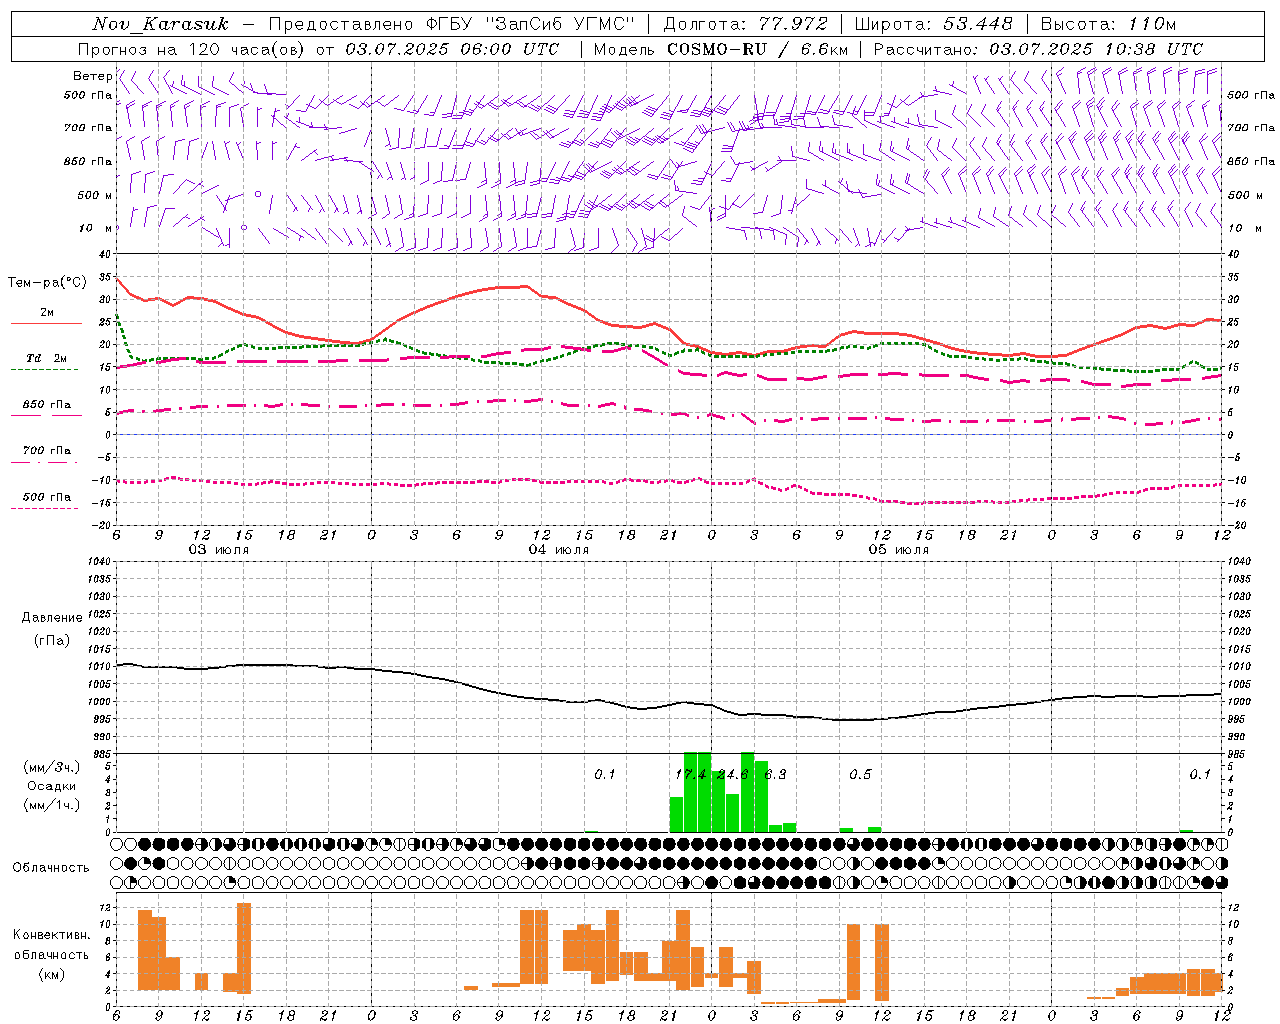
Task: Click forecast range text Прогноз на 120 часа(ов)
Action: (x=193, y=49)
